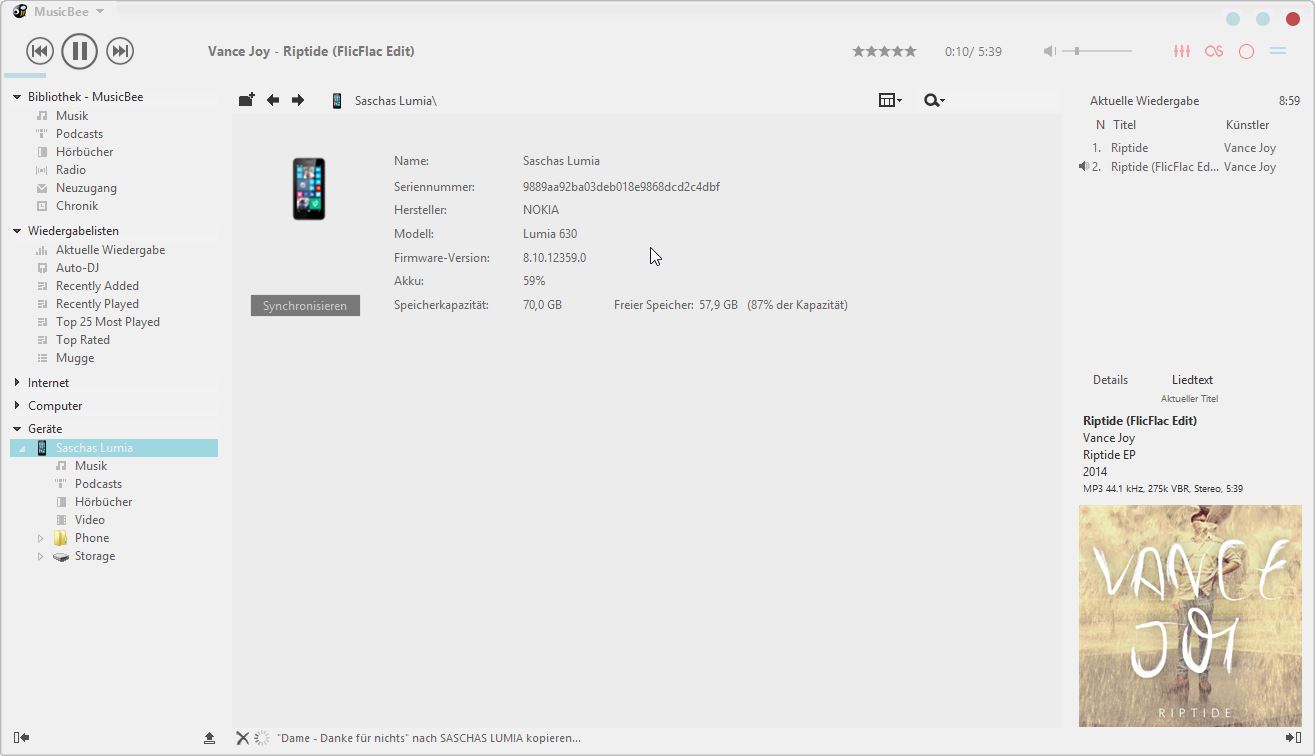Click the Podcasts icon under Bibliothek
This screenshot has width=1315, height=756.
tap(42, 134)
